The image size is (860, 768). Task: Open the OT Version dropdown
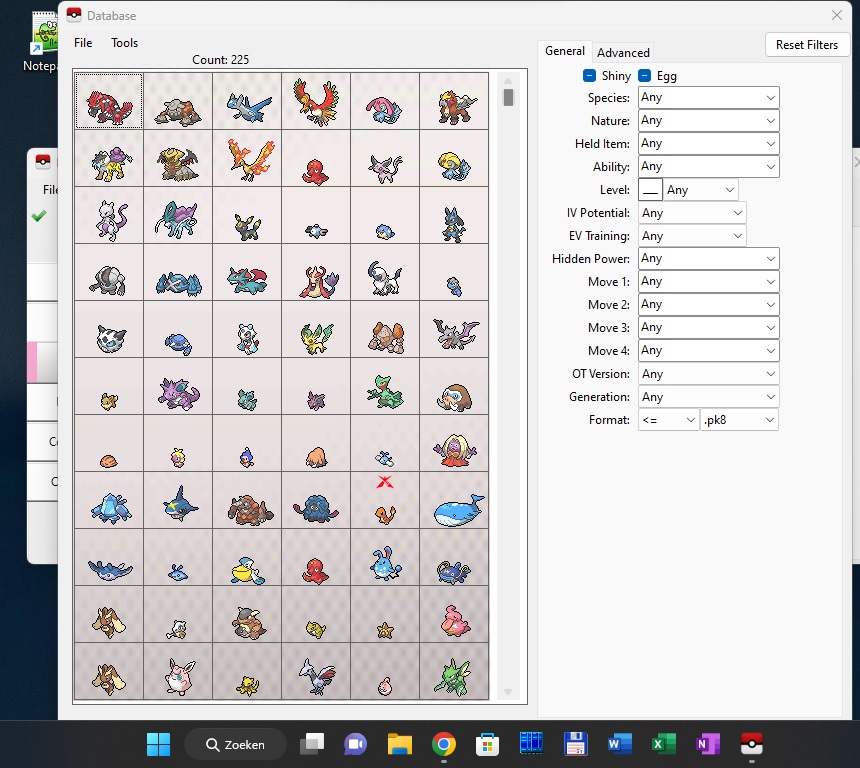(x=708, y=374)
